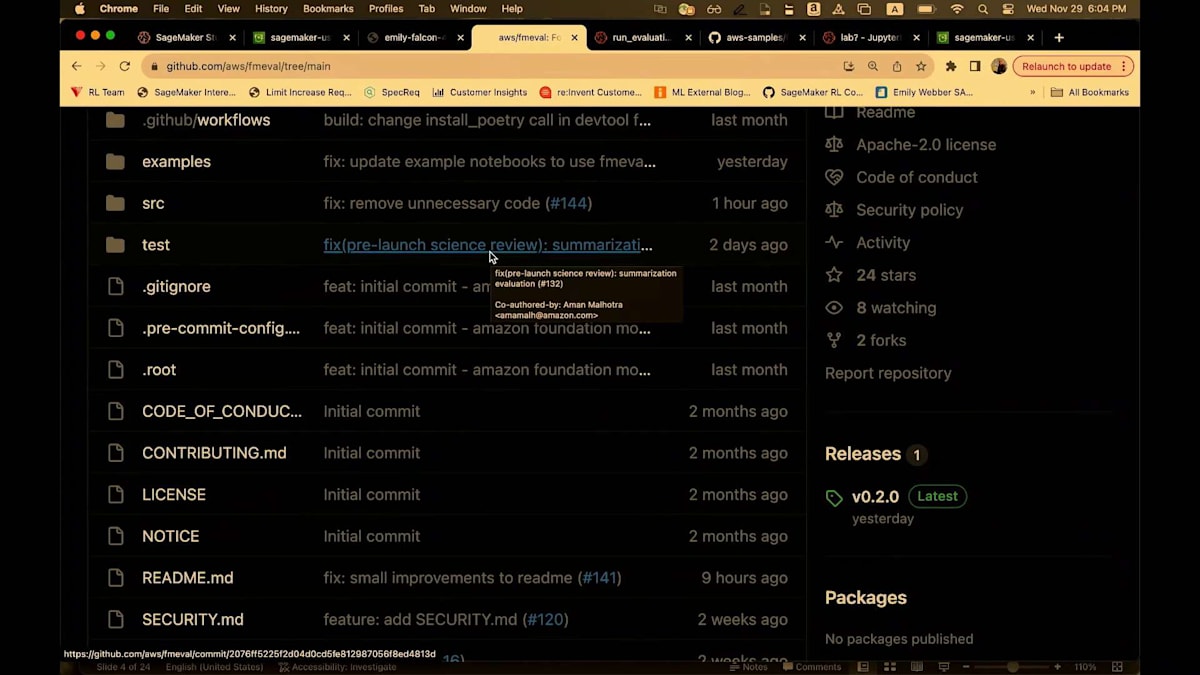Screen dimensions: 1200x675
Task: Reload the page
Action: pyautogui.click(x=125, y=66)
